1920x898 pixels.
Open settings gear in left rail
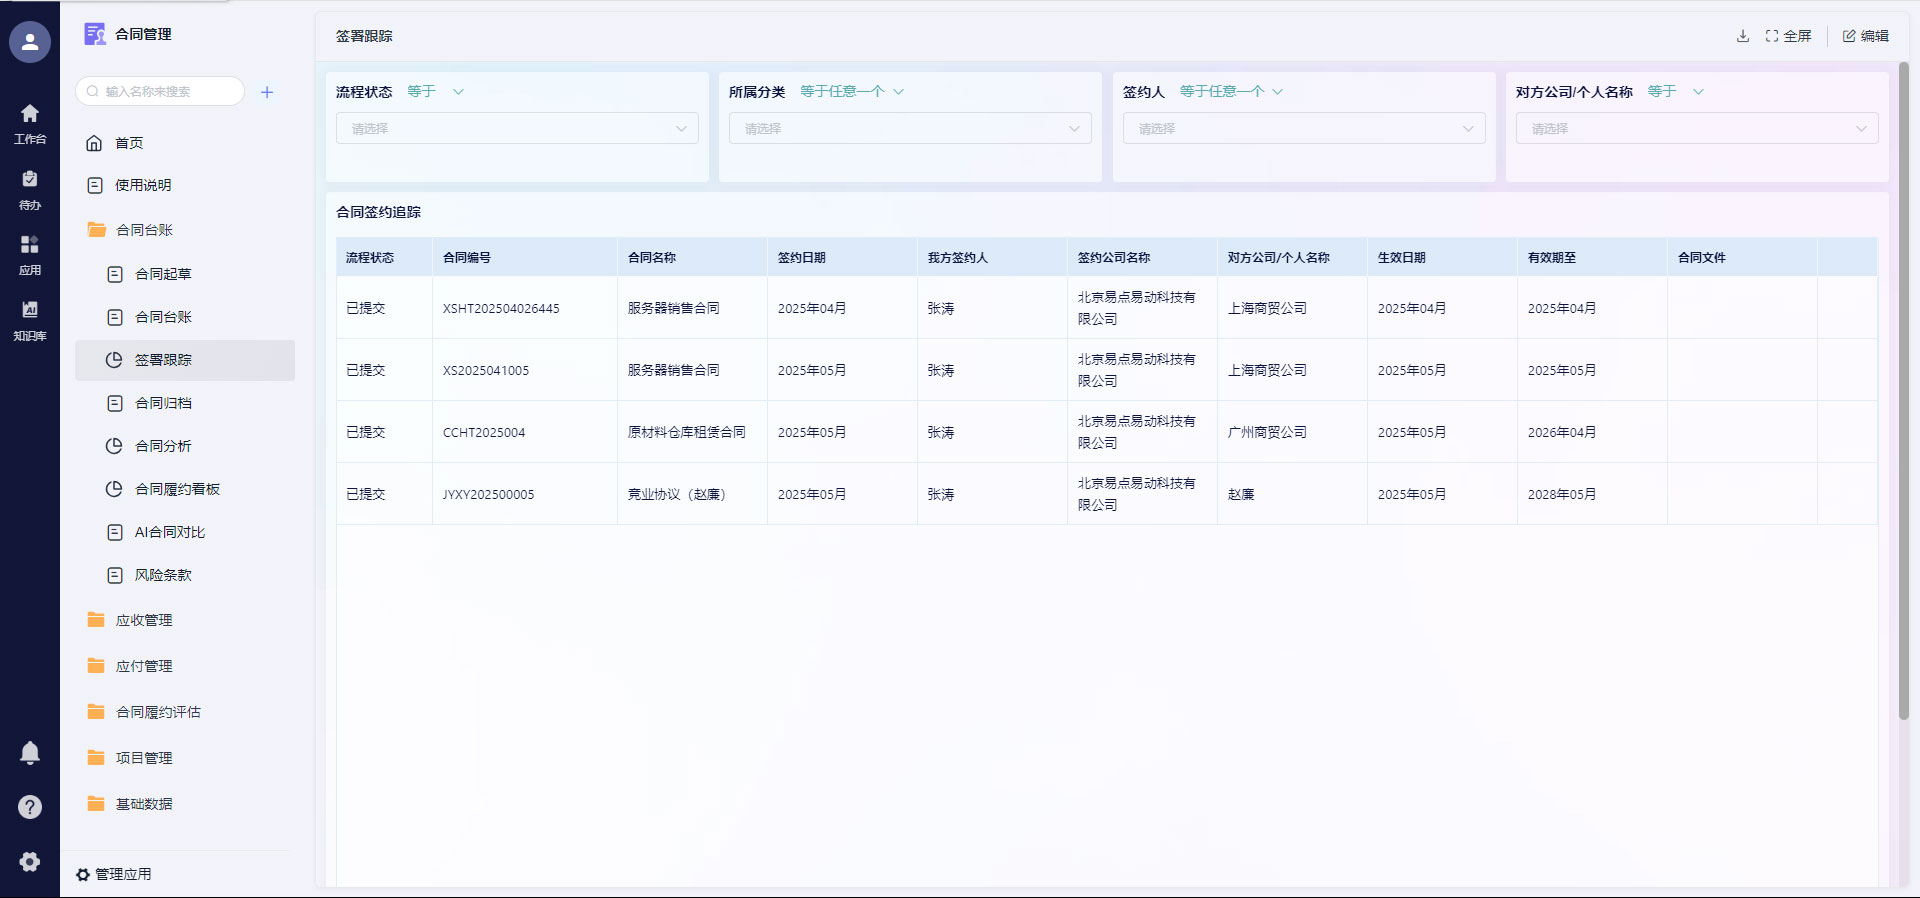coord(30,861)
